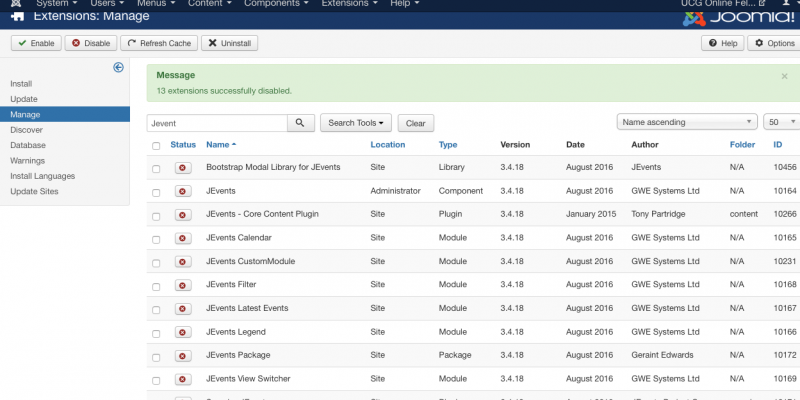
Task: Click the search field containing Jevent
Action: [x=217, y=123]
